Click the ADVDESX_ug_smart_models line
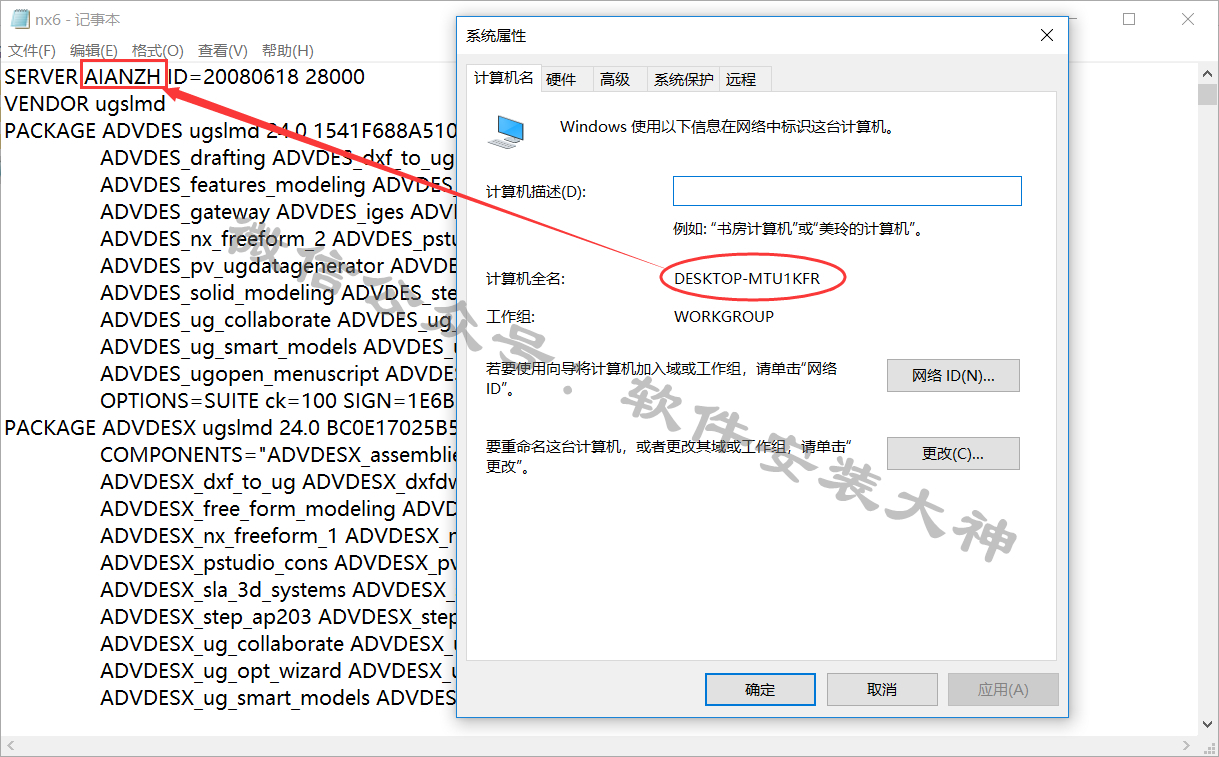Screen dimensions: 1219x757 278,698
